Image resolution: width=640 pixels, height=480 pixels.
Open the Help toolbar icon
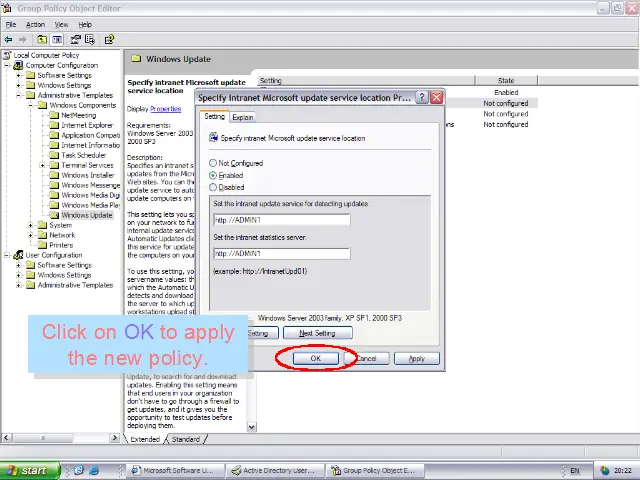click(109, 40)
